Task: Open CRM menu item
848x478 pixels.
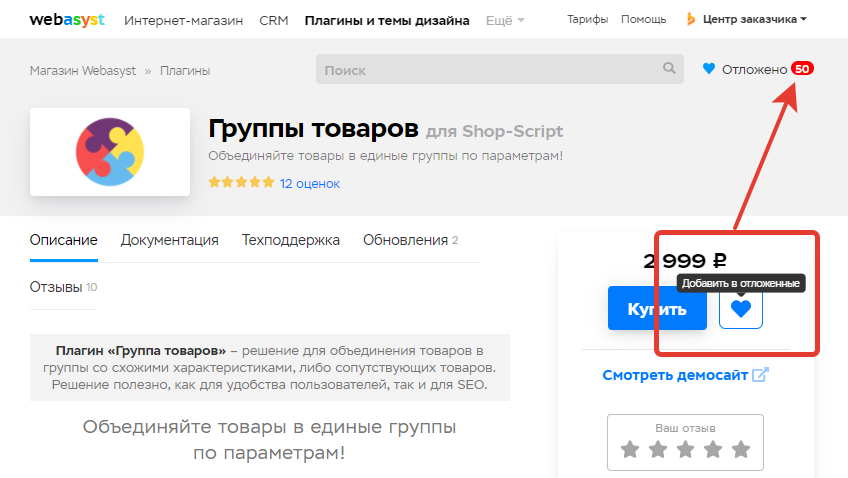Action: pyautogui.click(x=274, y=21)
